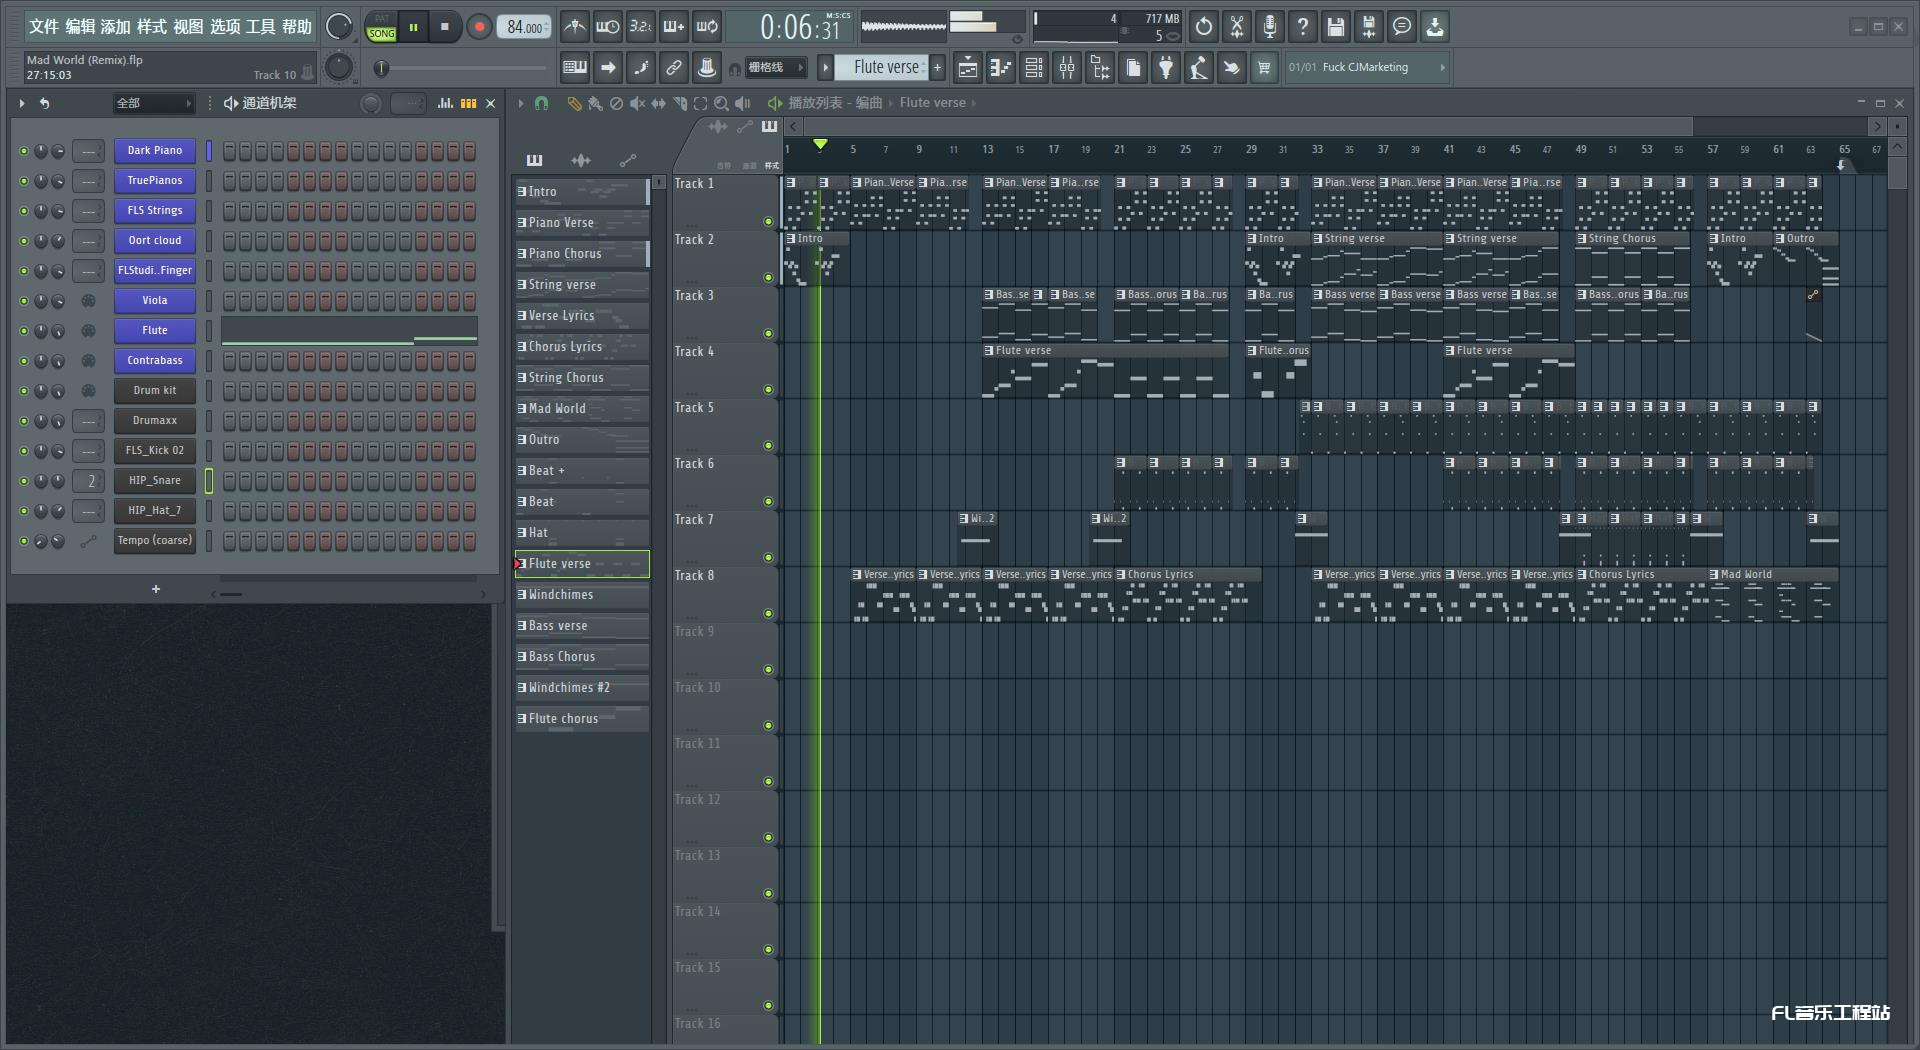Screen dimensions: 1920x1050
Task: Select the Drumaxx channel button
Action: pyautogui.click(x=155, y=420)
